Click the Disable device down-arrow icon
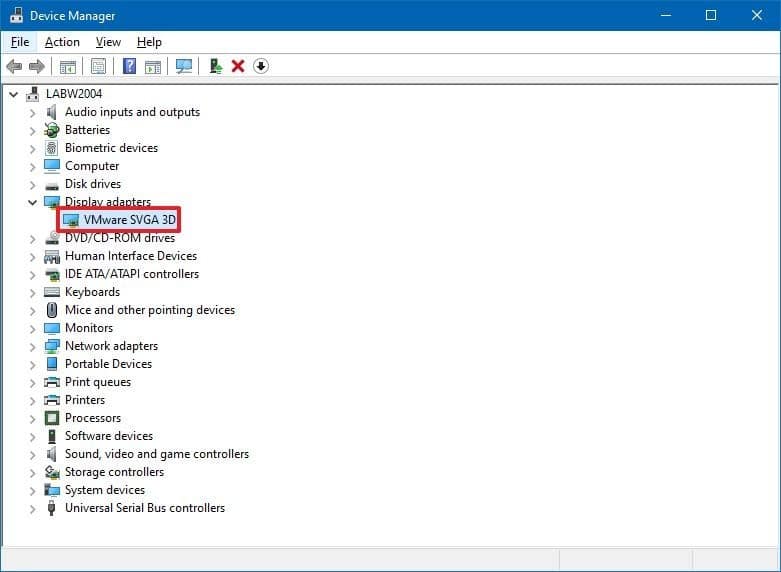Image resolution: width=781 pixels, height=572 pixels. [x=261, y=66]
